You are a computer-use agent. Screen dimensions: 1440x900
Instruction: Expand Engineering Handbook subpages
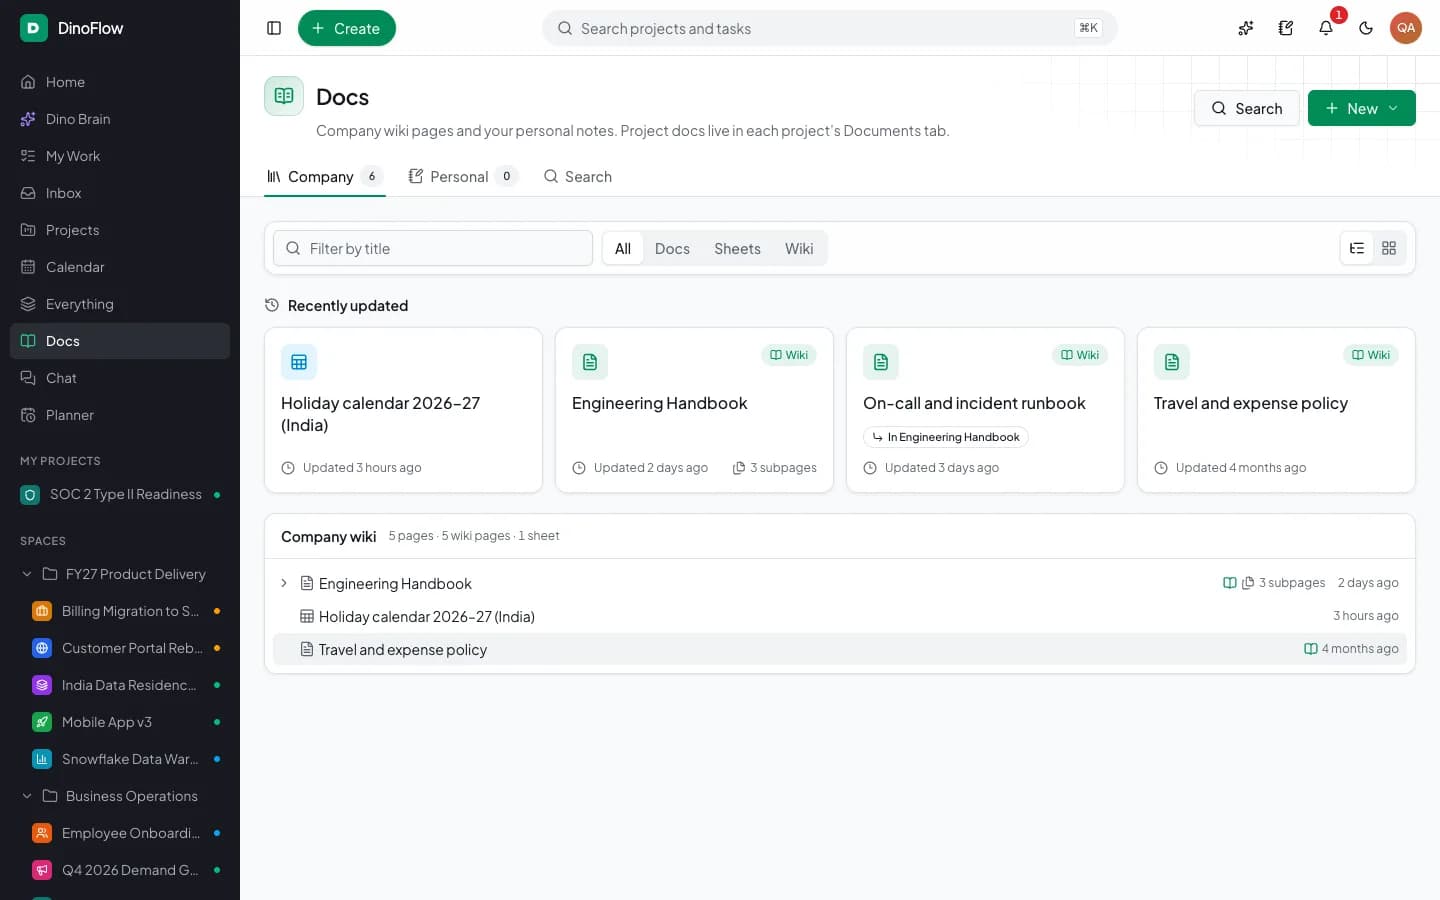click(284, 583)
